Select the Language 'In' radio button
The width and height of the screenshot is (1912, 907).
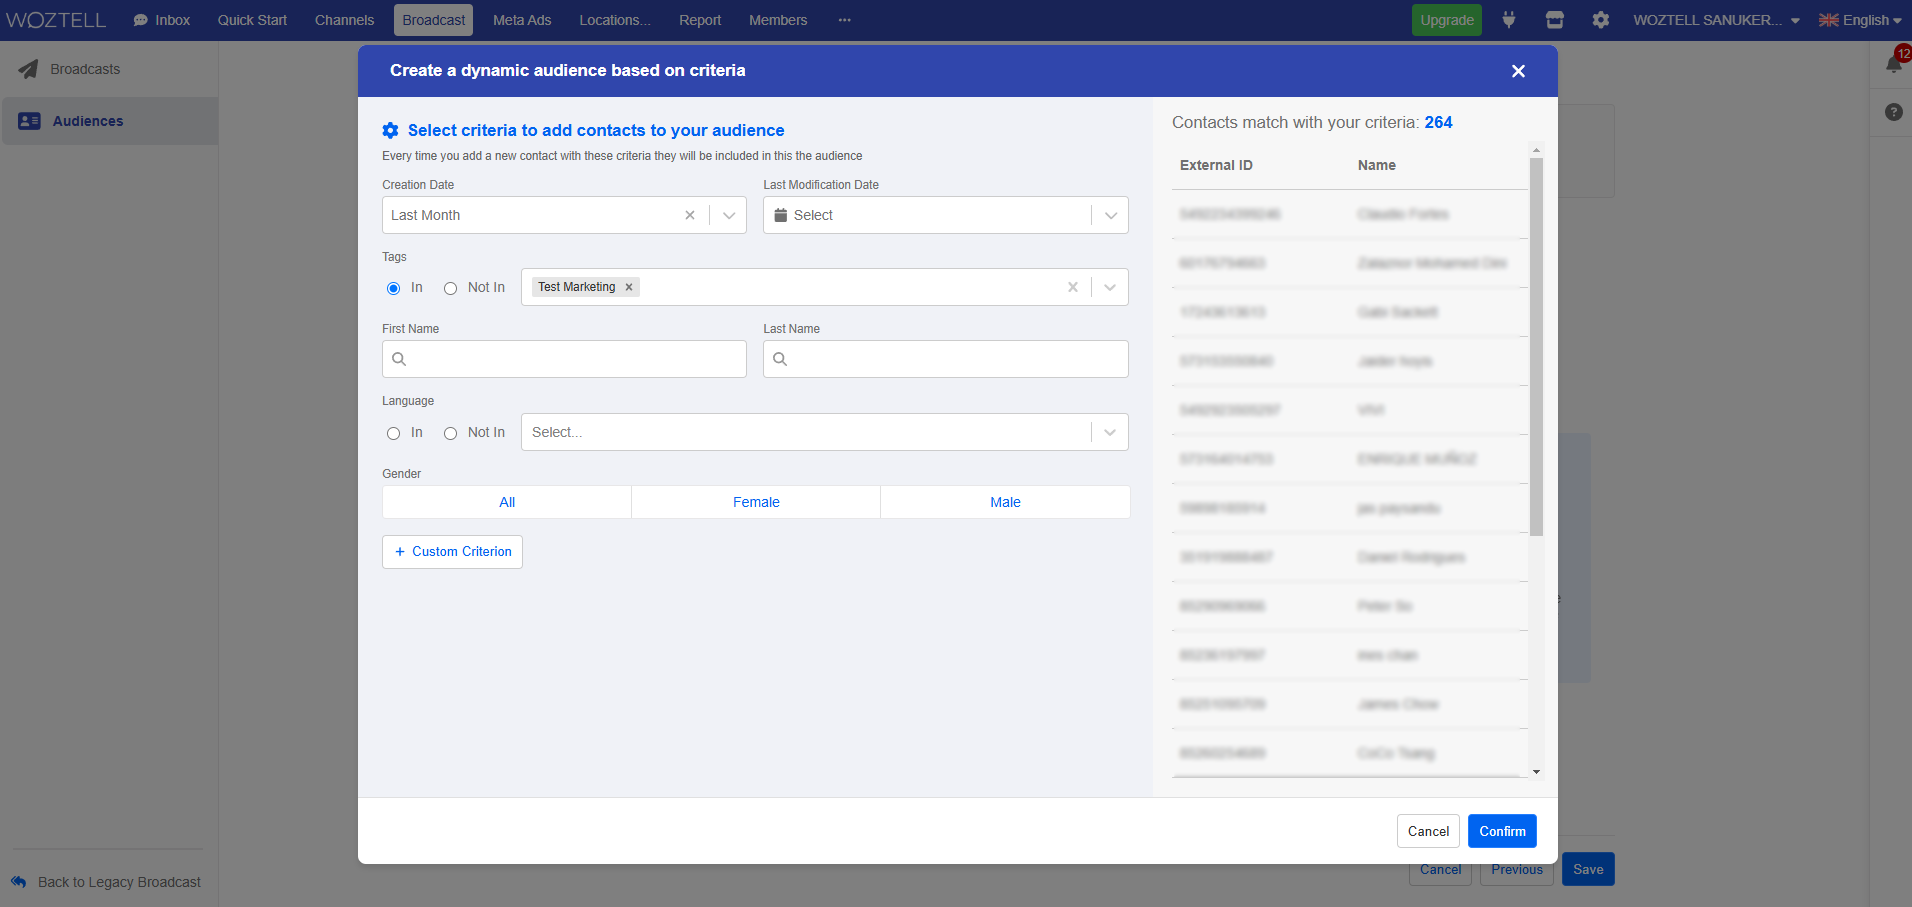click(x=394, y=433)
